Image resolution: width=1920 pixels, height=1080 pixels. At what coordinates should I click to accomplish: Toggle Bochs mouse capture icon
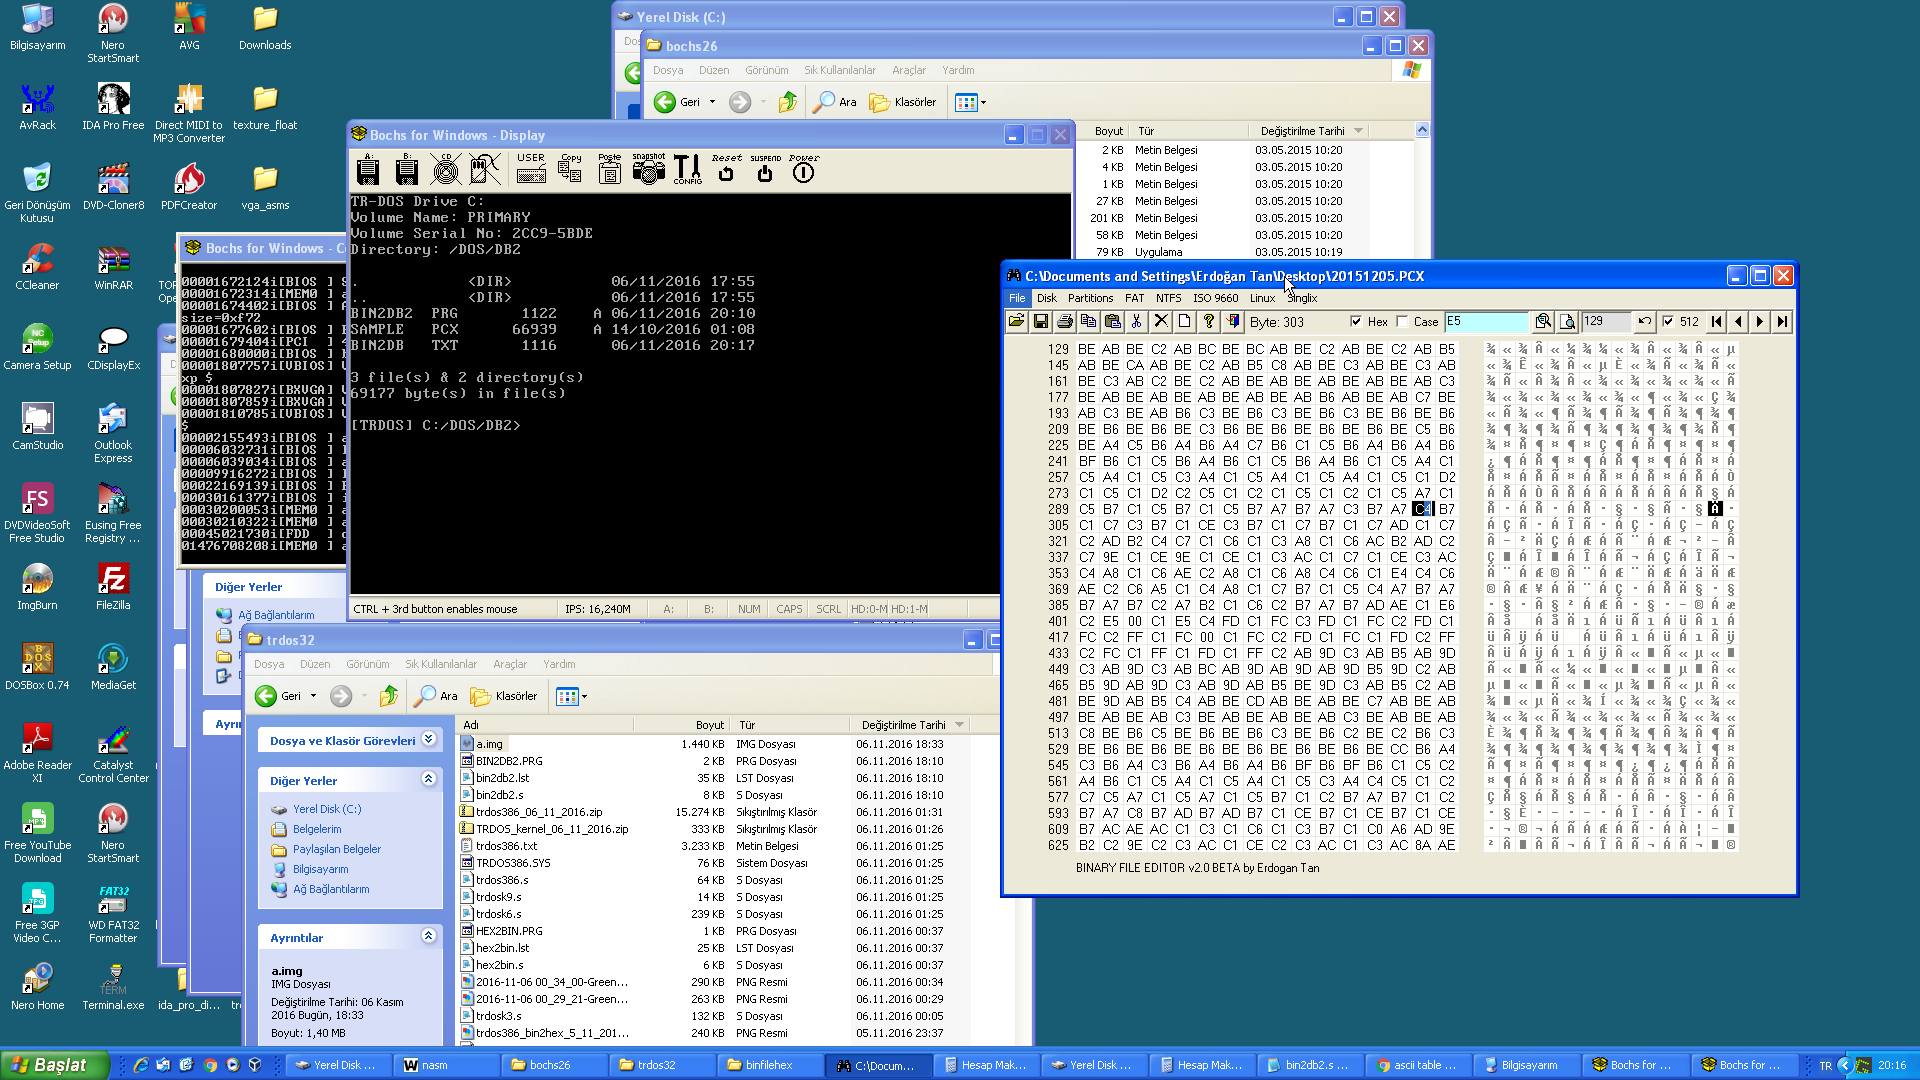coord(485,169)
